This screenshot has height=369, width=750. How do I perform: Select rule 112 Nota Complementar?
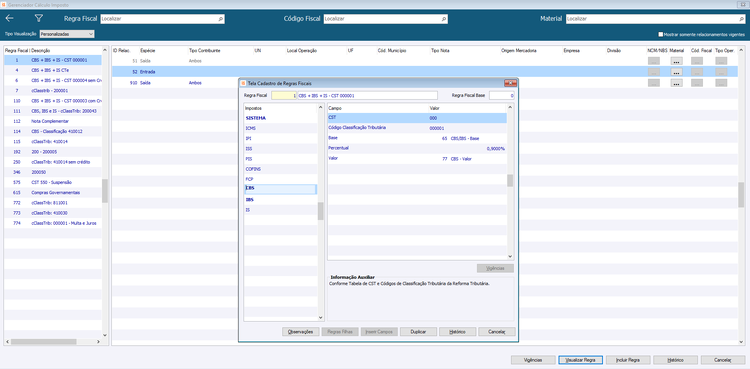53,121
